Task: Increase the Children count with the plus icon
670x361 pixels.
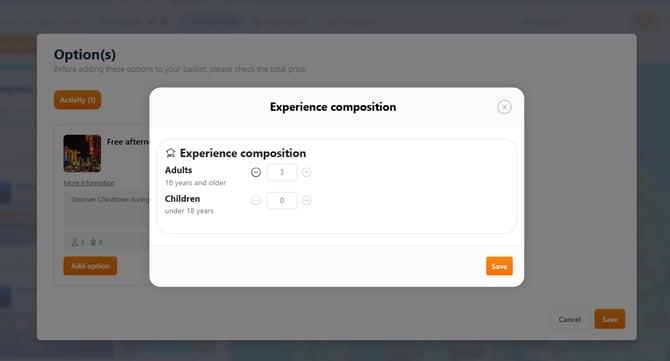Action: [306, 200]
